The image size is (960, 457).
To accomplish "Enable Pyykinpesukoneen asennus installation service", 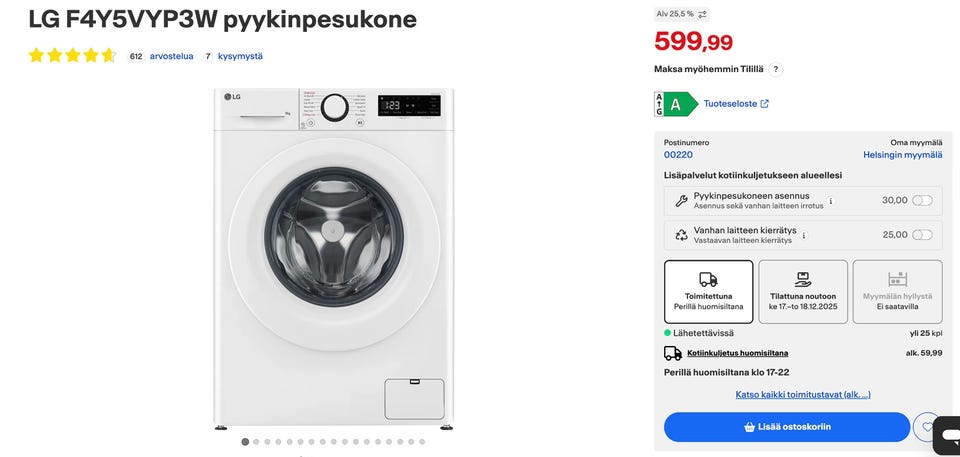I will [x=921, y=200].
